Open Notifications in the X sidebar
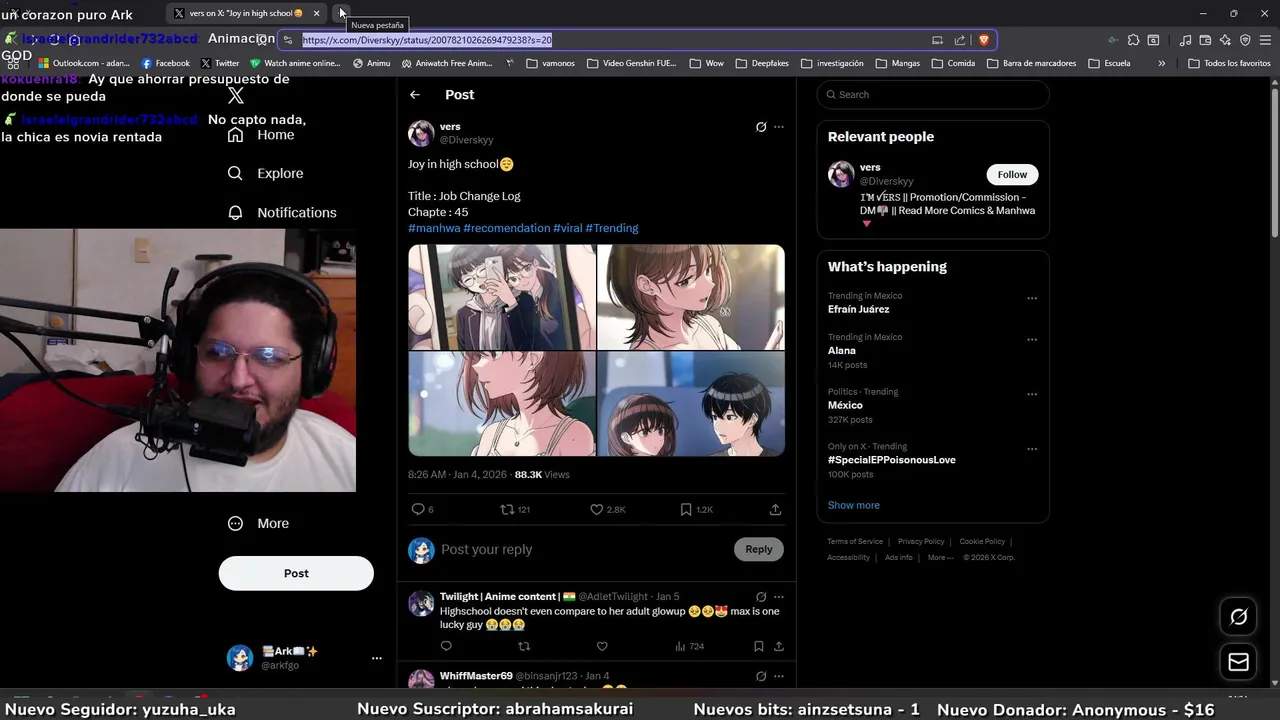 (x=282, y=212)
